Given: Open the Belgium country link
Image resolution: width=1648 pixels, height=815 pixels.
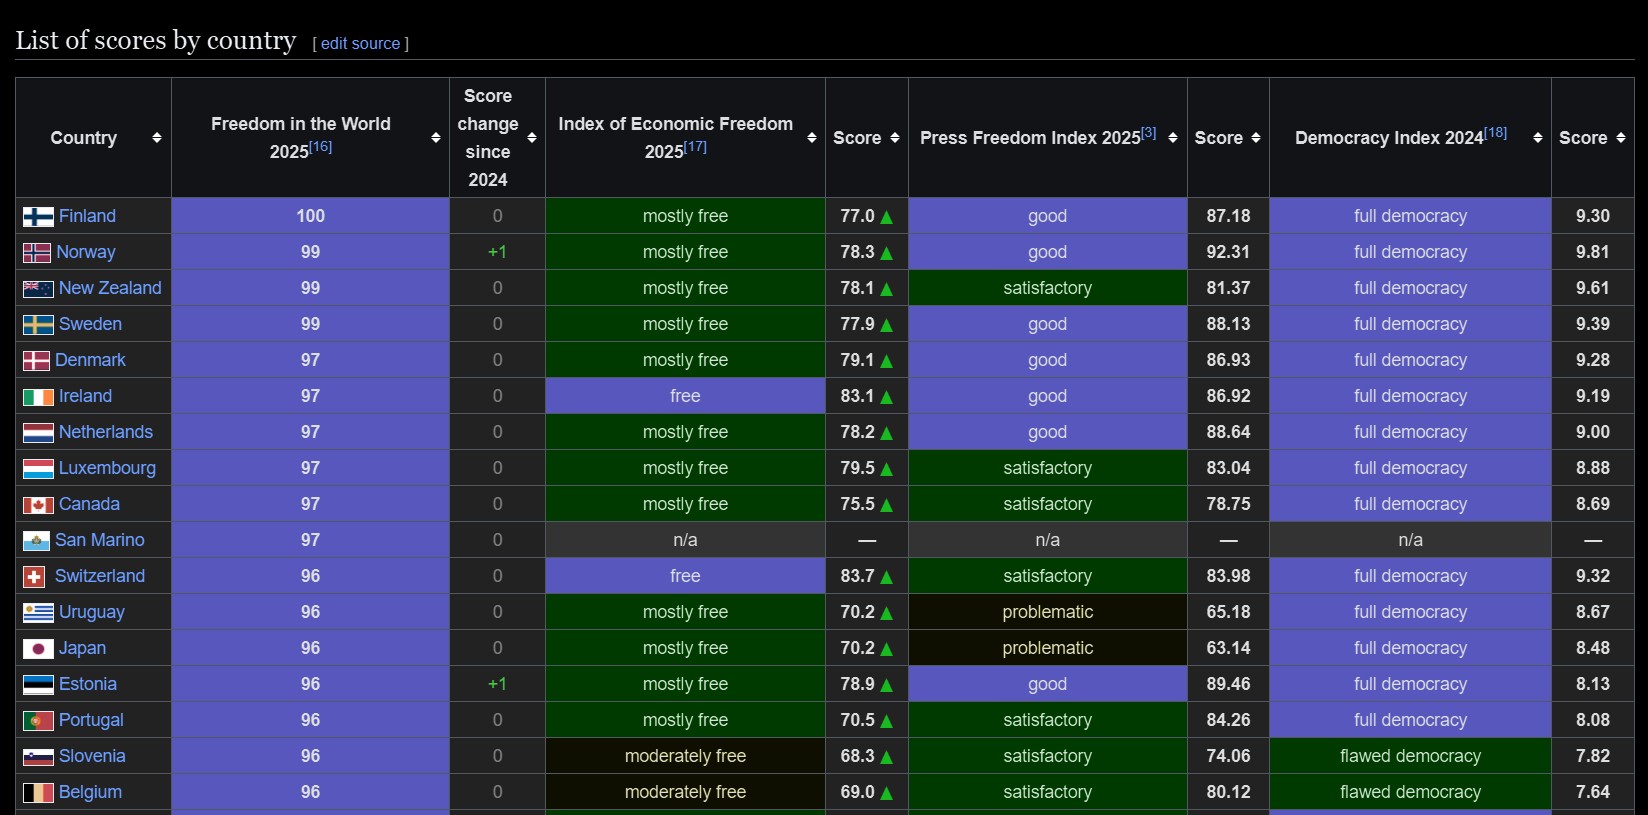Looking at the screenshot, I should coord(90,792).
